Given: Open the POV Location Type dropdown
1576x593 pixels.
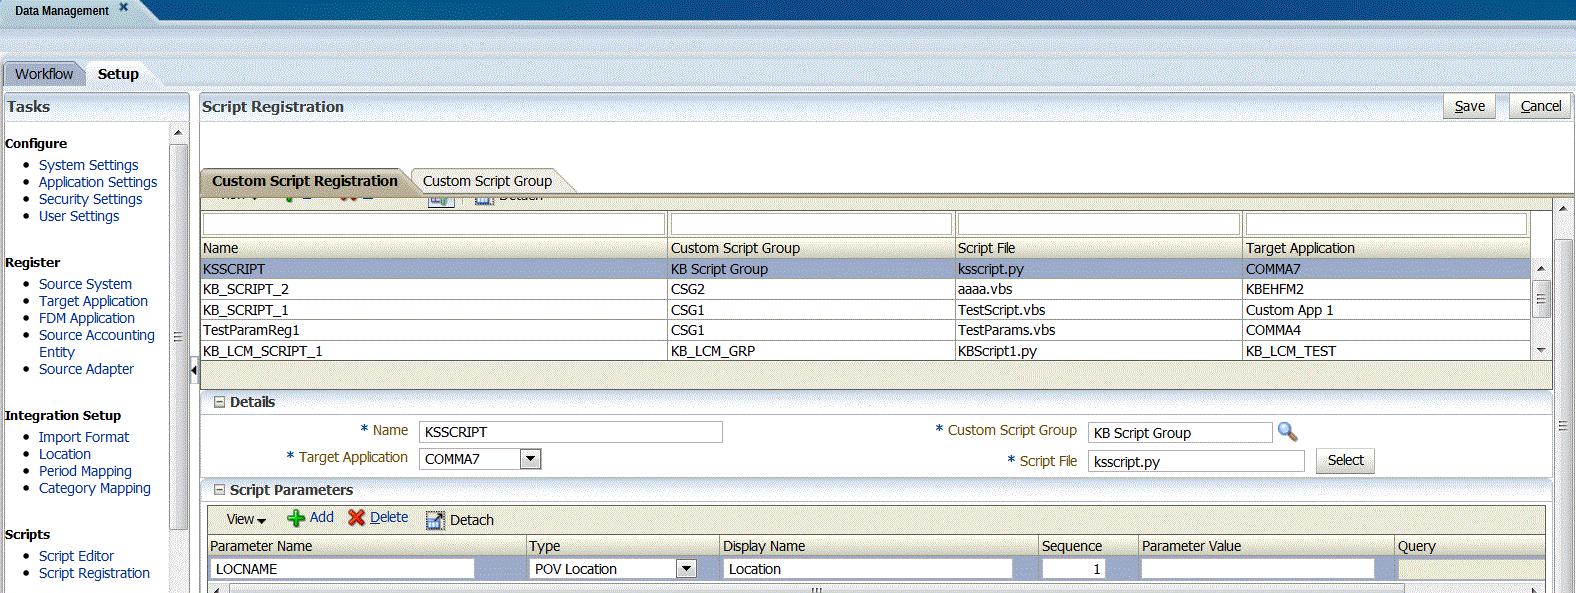Looking at the screenshot, I should [686, 569].
